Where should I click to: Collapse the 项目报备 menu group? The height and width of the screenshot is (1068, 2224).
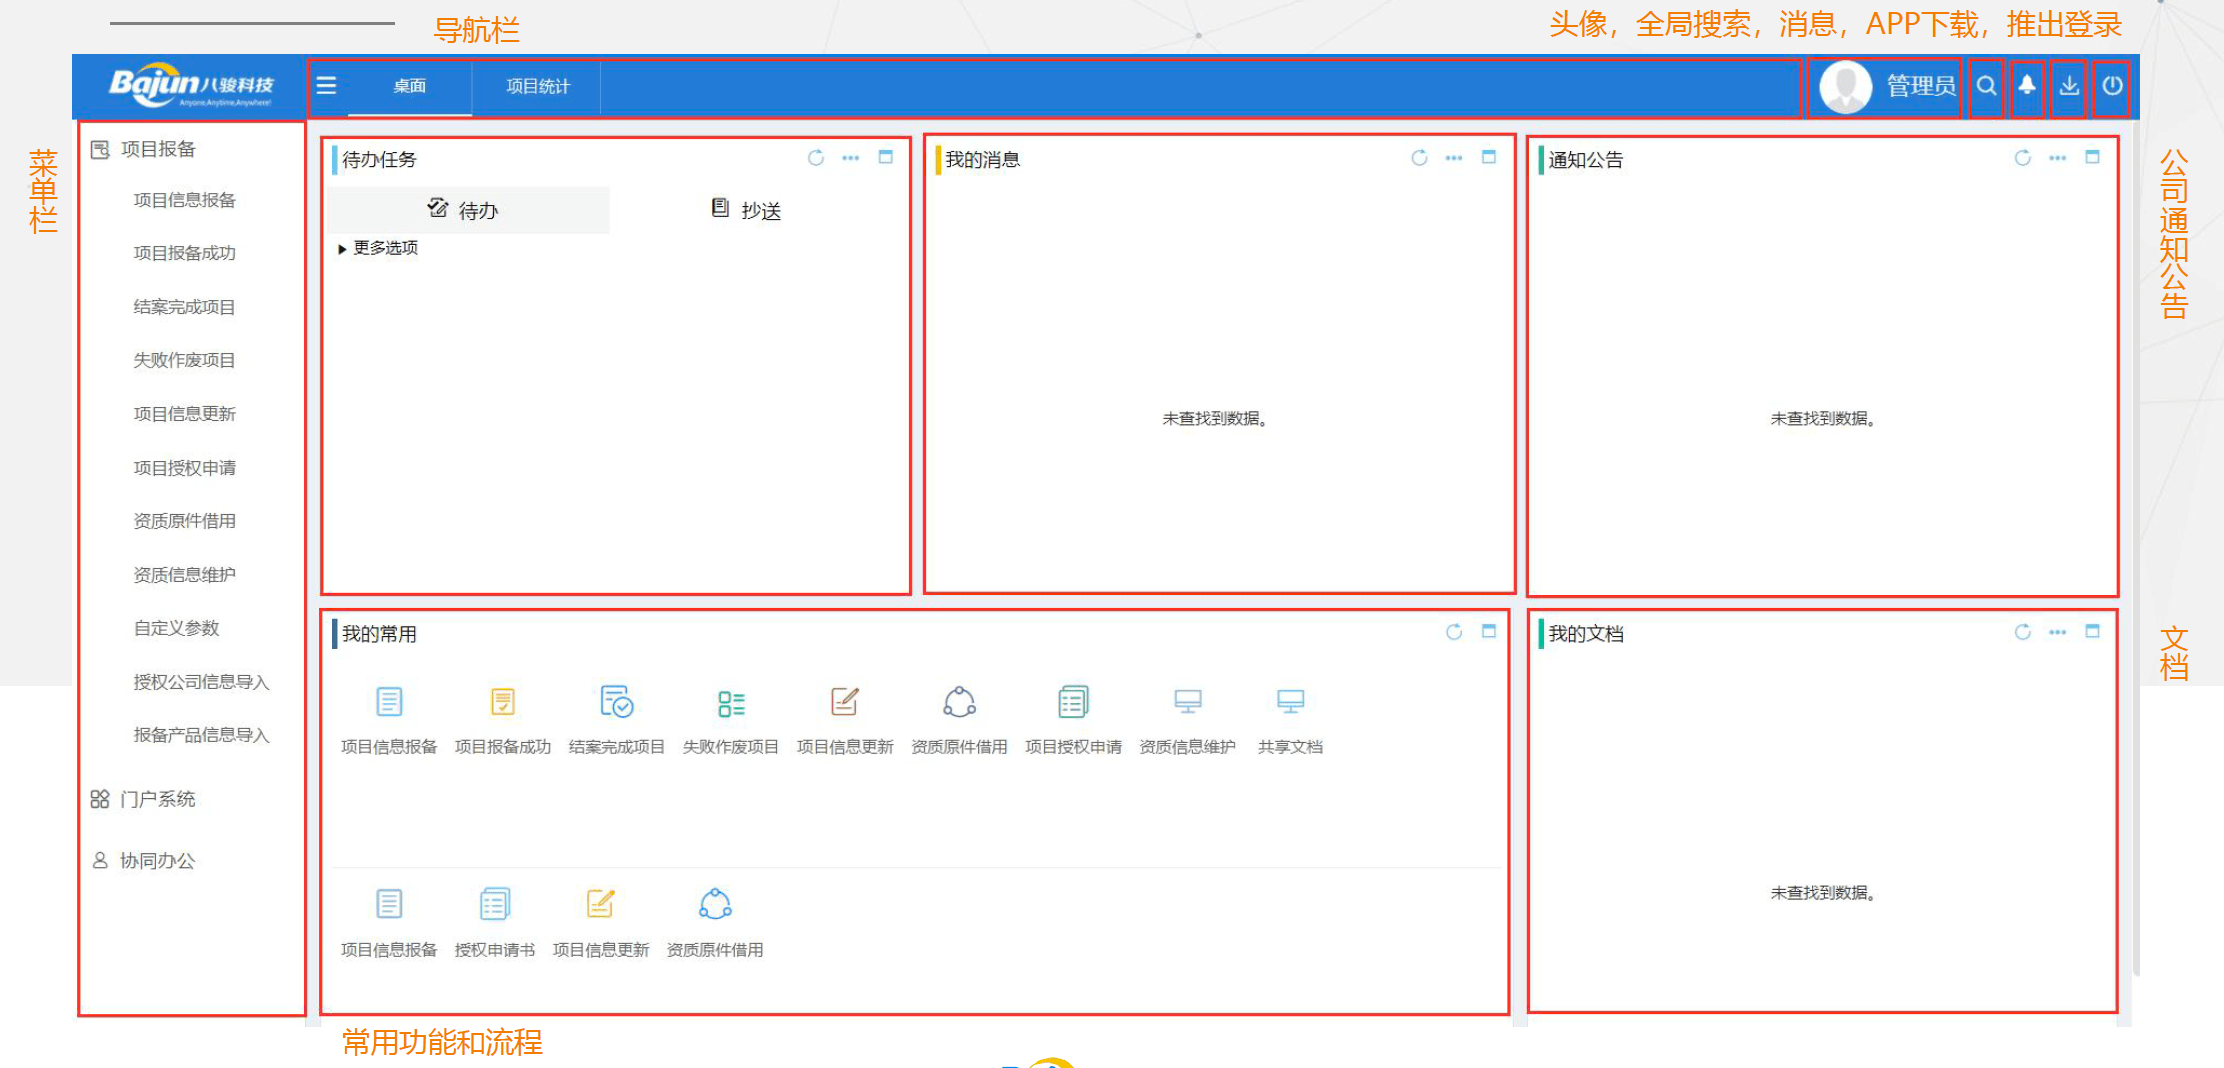[x=157, y=150]
